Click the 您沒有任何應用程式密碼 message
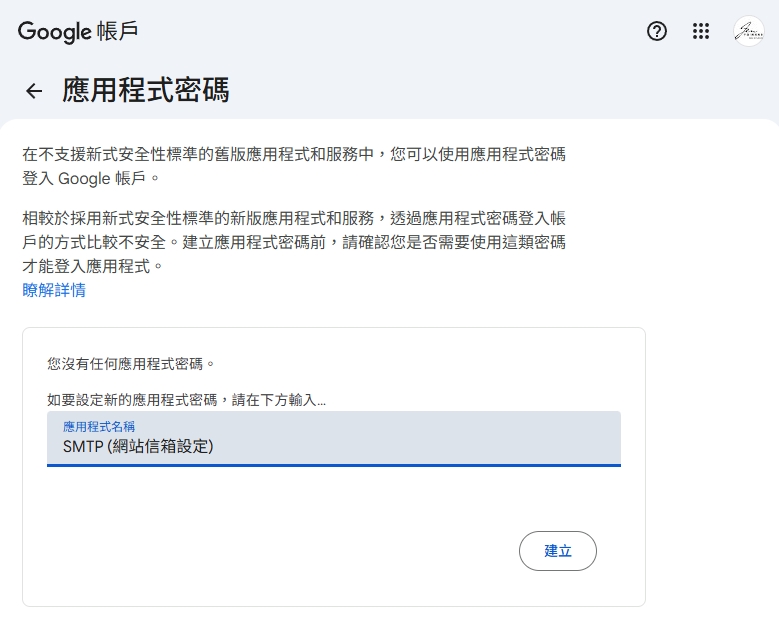The width and height of the screenshot is (779, 636). pyautogui.click(x=131, y=363)
